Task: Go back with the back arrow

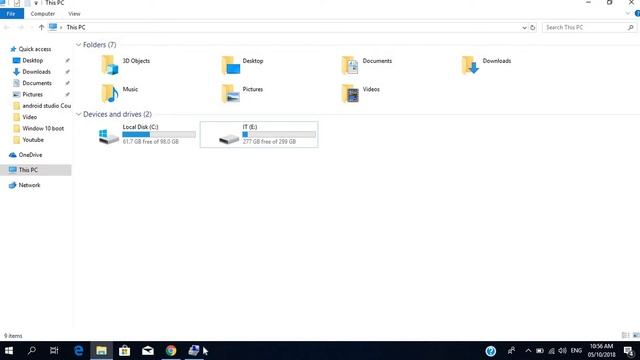Action: (x=7, y=27)
